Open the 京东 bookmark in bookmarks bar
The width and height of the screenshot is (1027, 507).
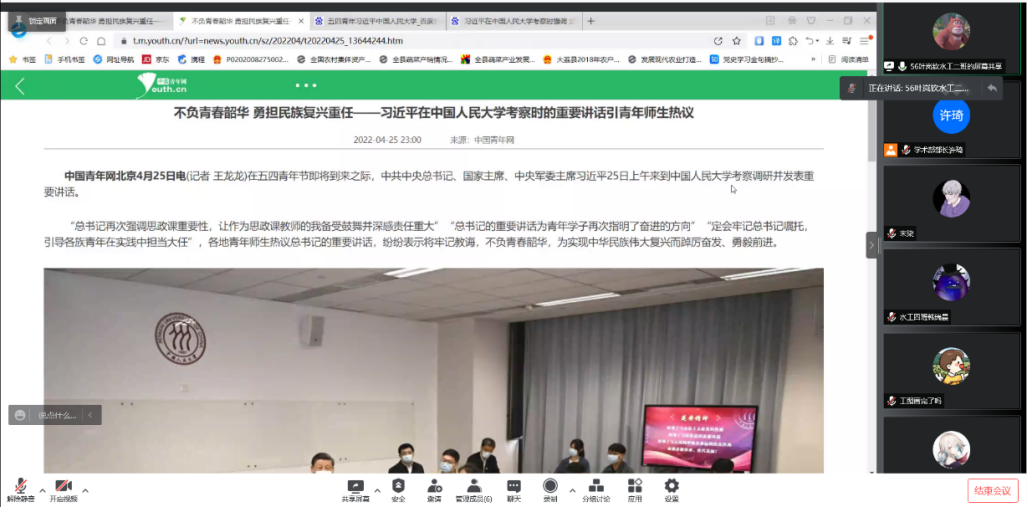coord(155,59)
